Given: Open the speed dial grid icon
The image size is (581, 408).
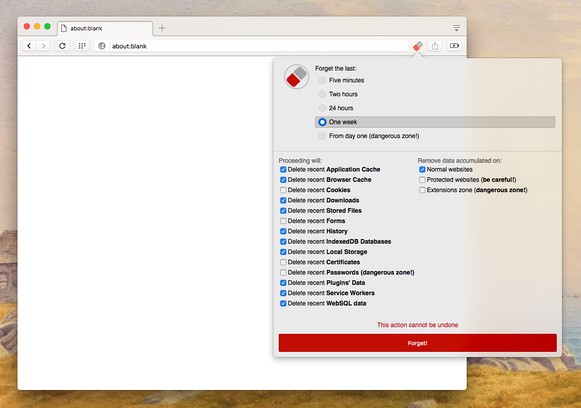Looking at the screenshot, I should pyautogui.click(x=82, y=46).
